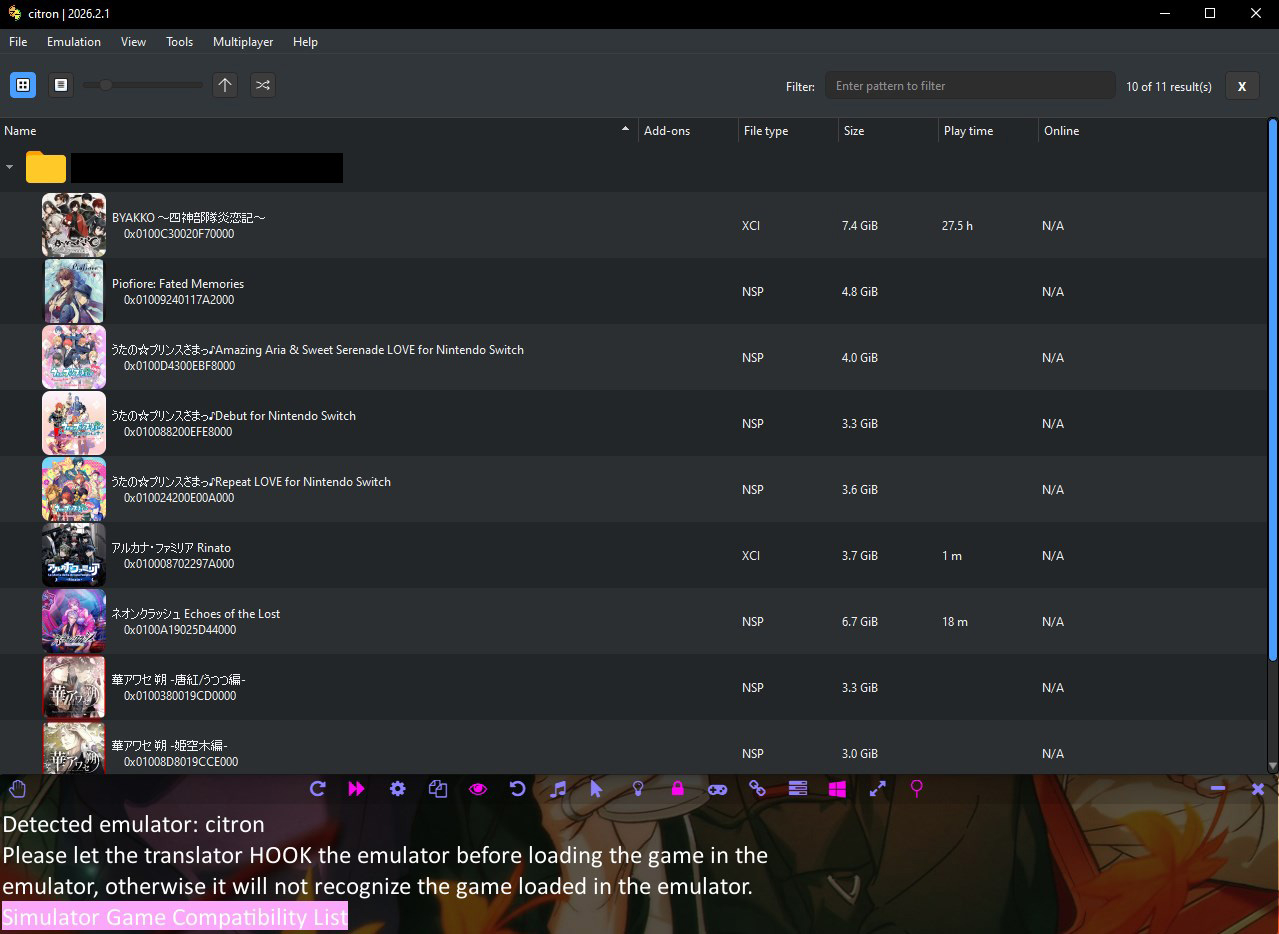Select the 華アワセ 朔 -姫空木編- game row
The image size is (1279, 934).
pyautogui.click(x=633, y=747)
